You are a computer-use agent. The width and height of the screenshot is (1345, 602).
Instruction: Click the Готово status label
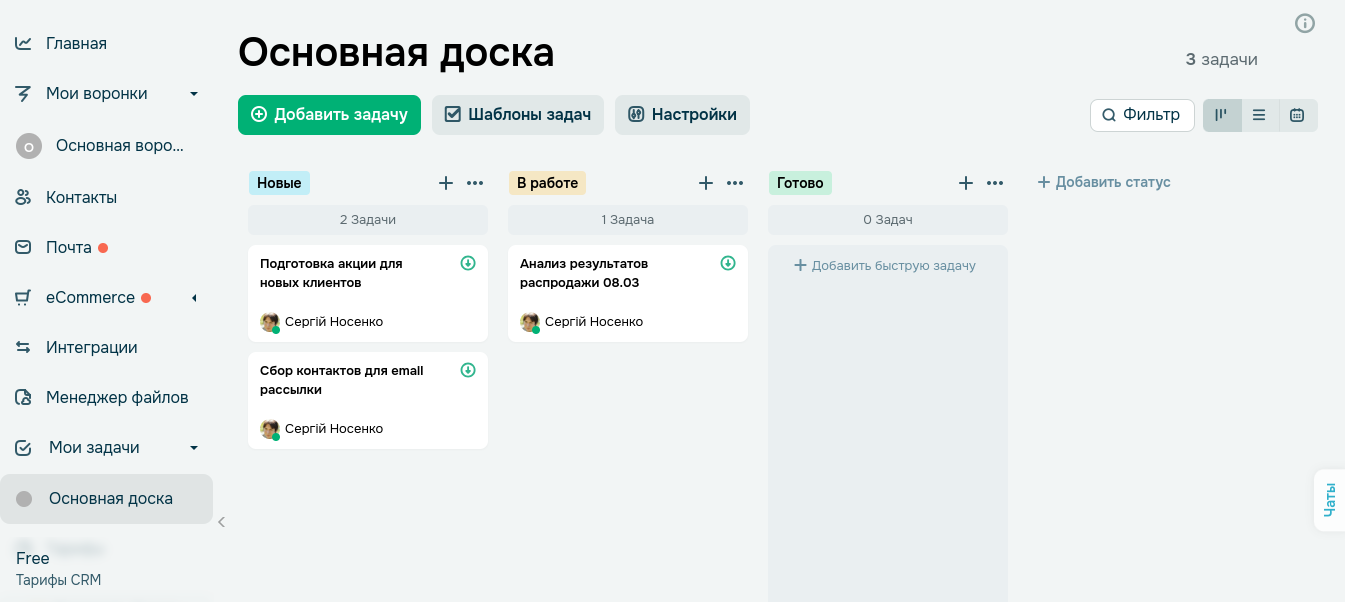[800, 183]
